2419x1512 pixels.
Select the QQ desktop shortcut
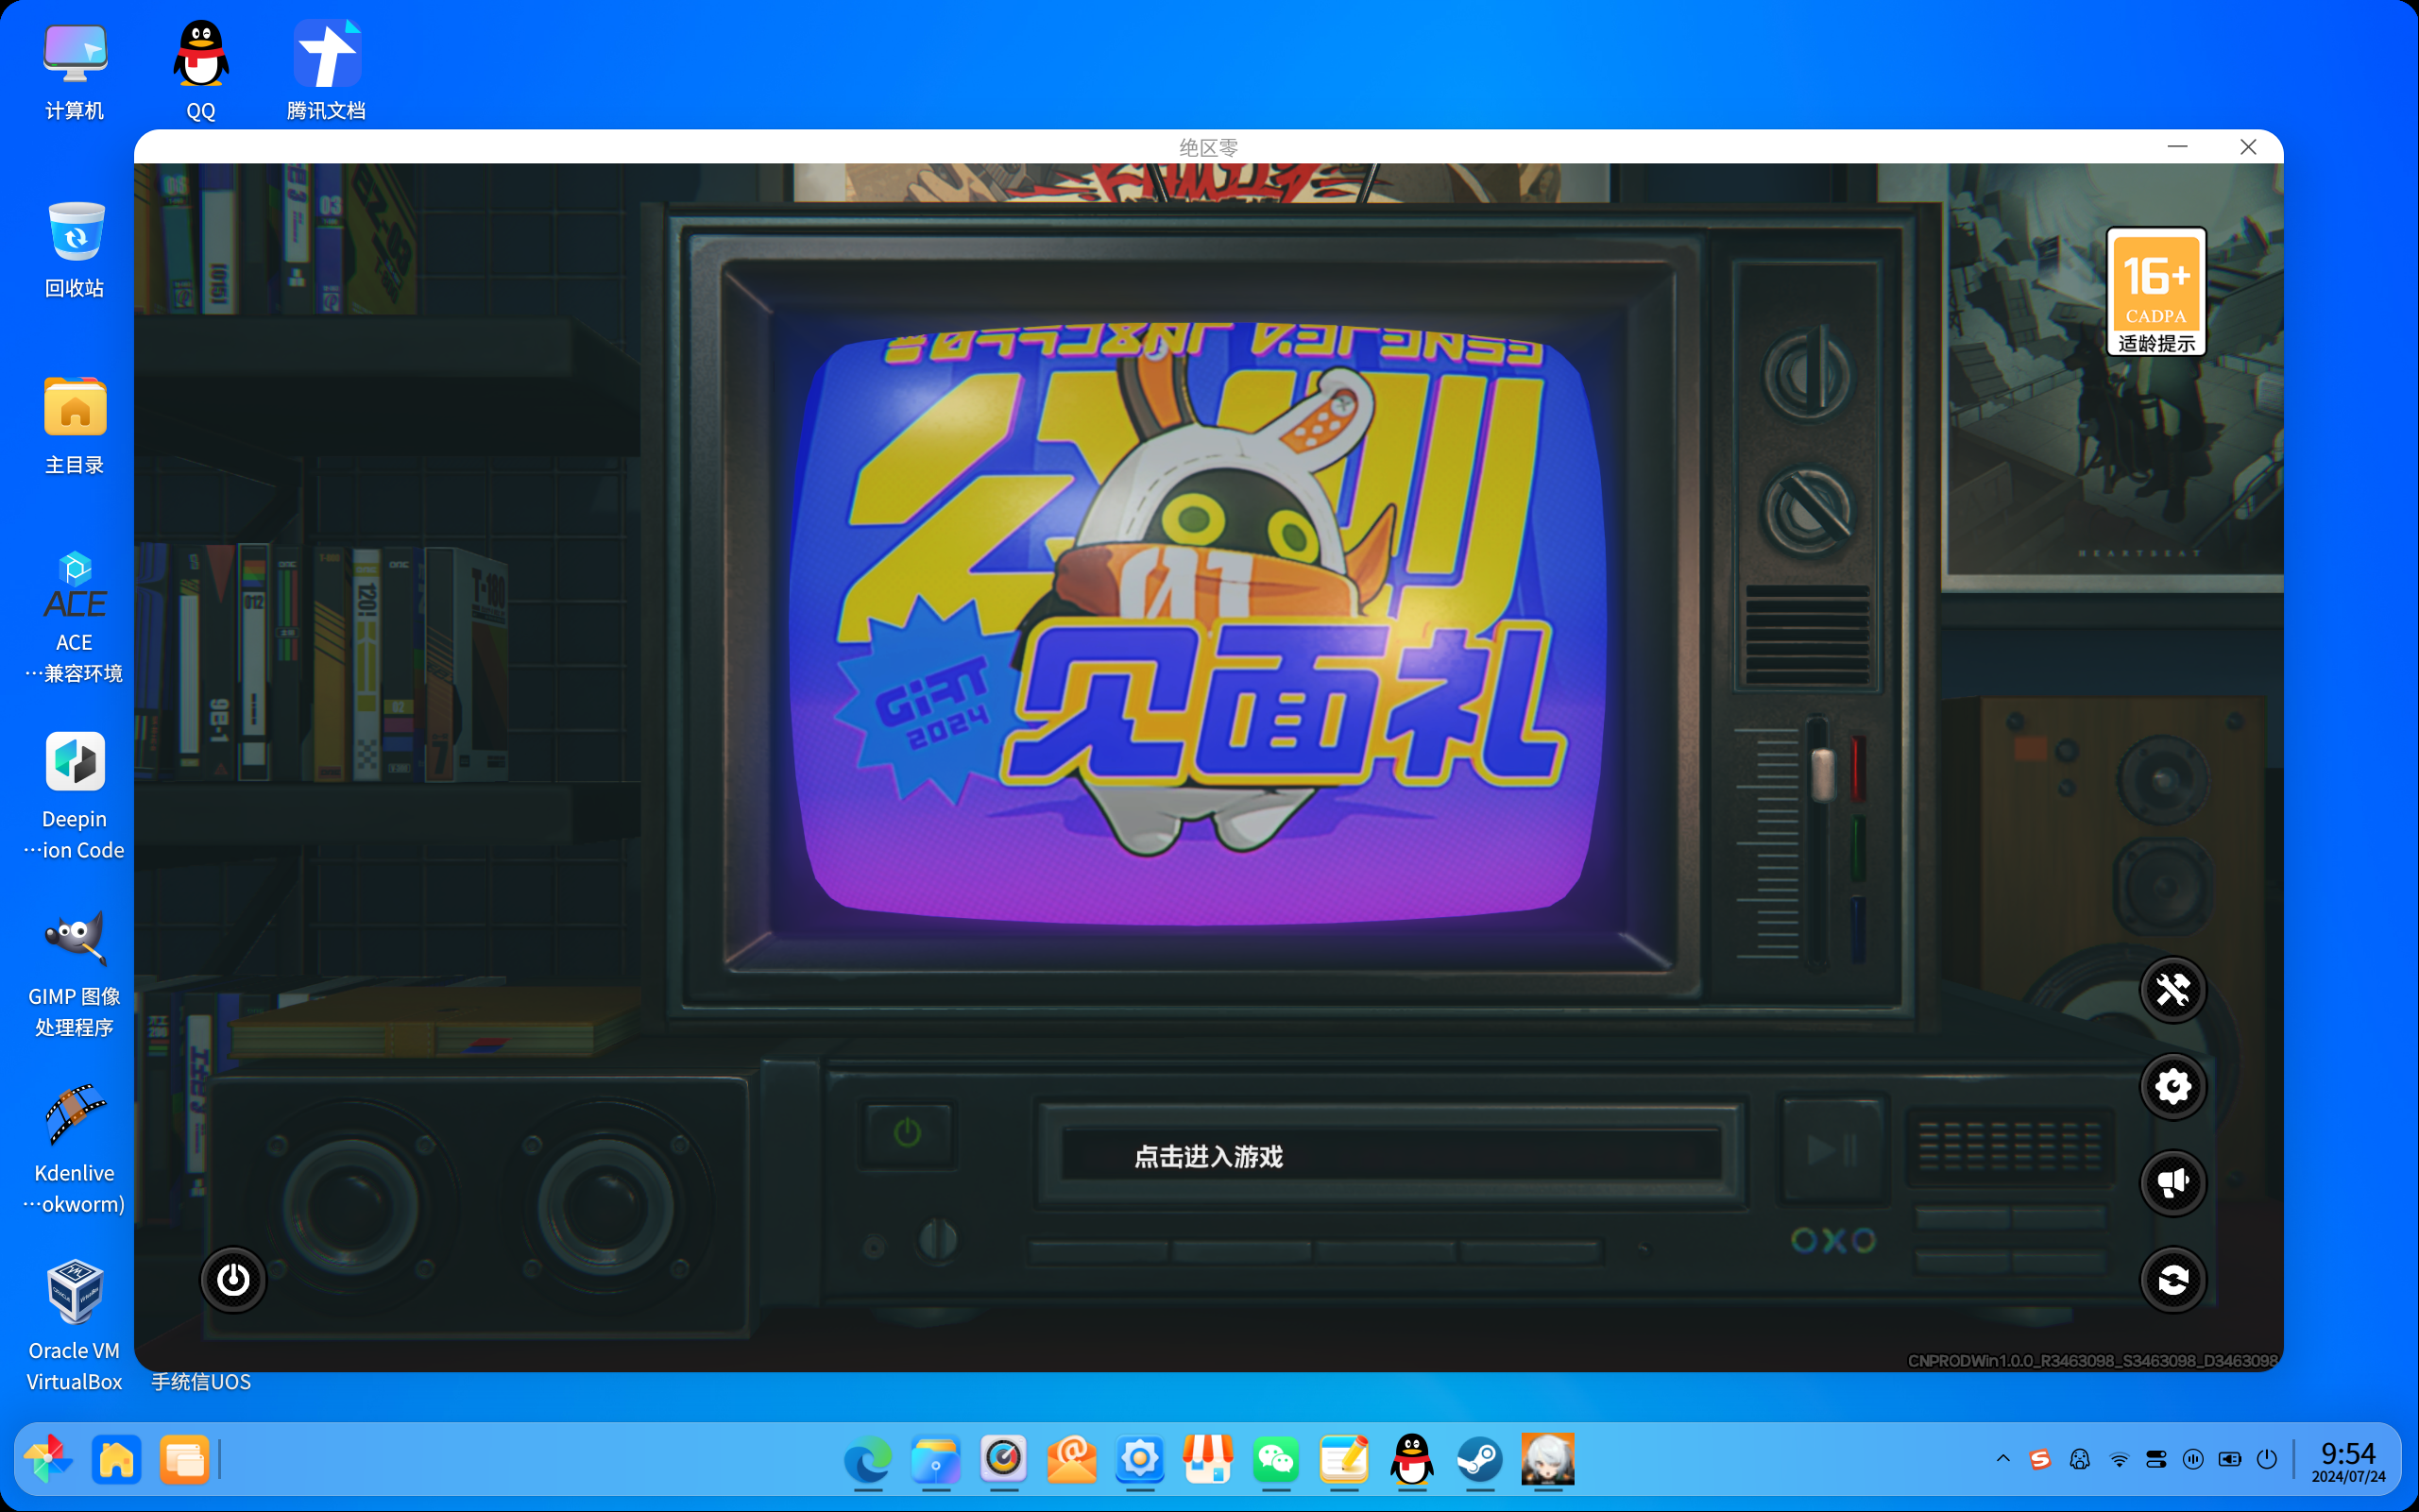[x=201, y=71]
